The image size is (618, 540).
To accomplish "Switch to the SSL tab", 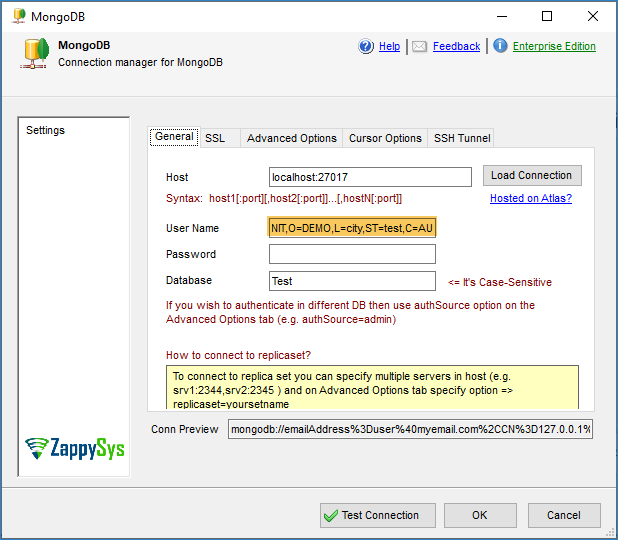I will click(x=215, y=138).
